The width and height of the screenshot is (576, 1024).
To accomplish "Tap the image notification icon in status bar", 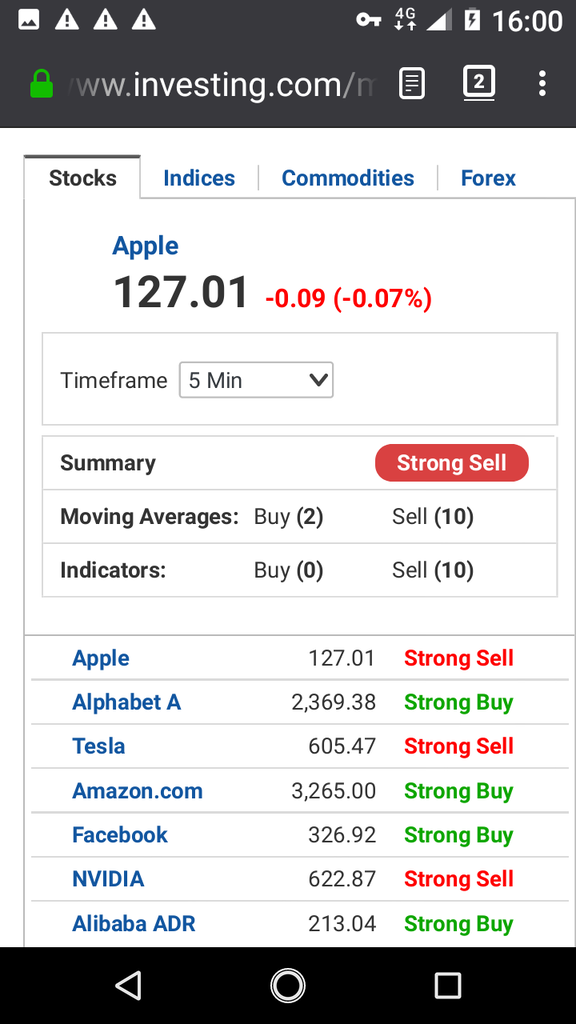I will [28, 20].
